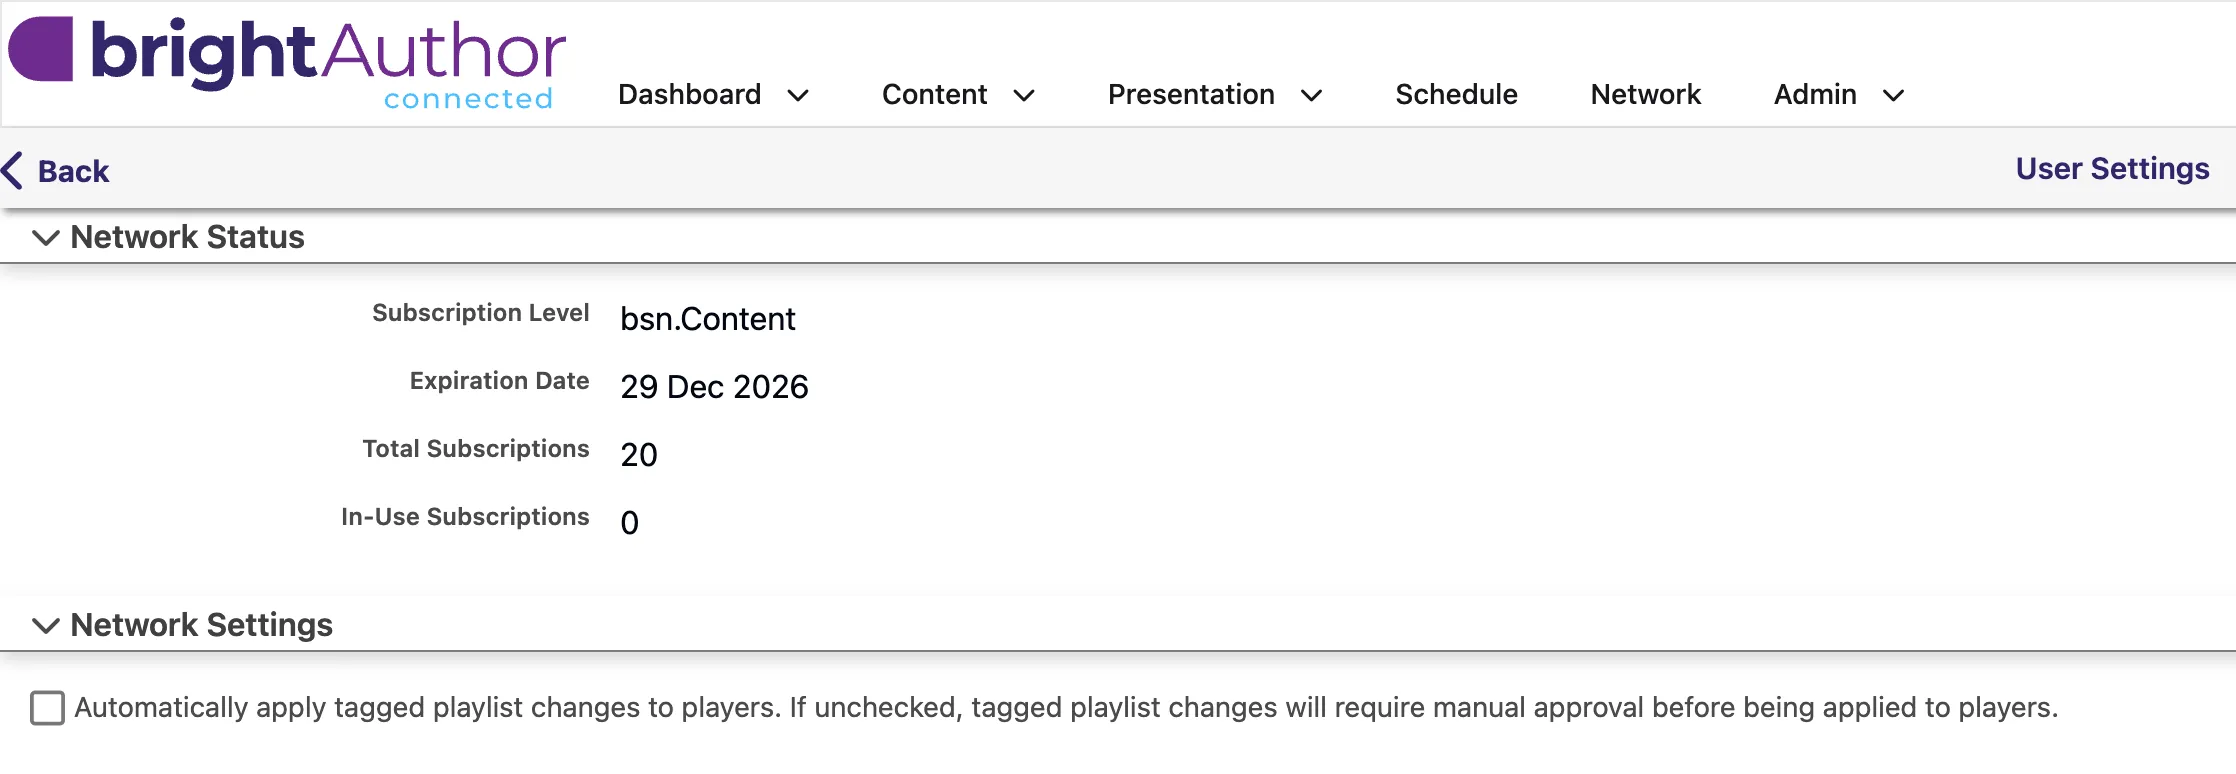Select the Dashboard menu item
Screen dimensions: 2236x774
(689, 94)
